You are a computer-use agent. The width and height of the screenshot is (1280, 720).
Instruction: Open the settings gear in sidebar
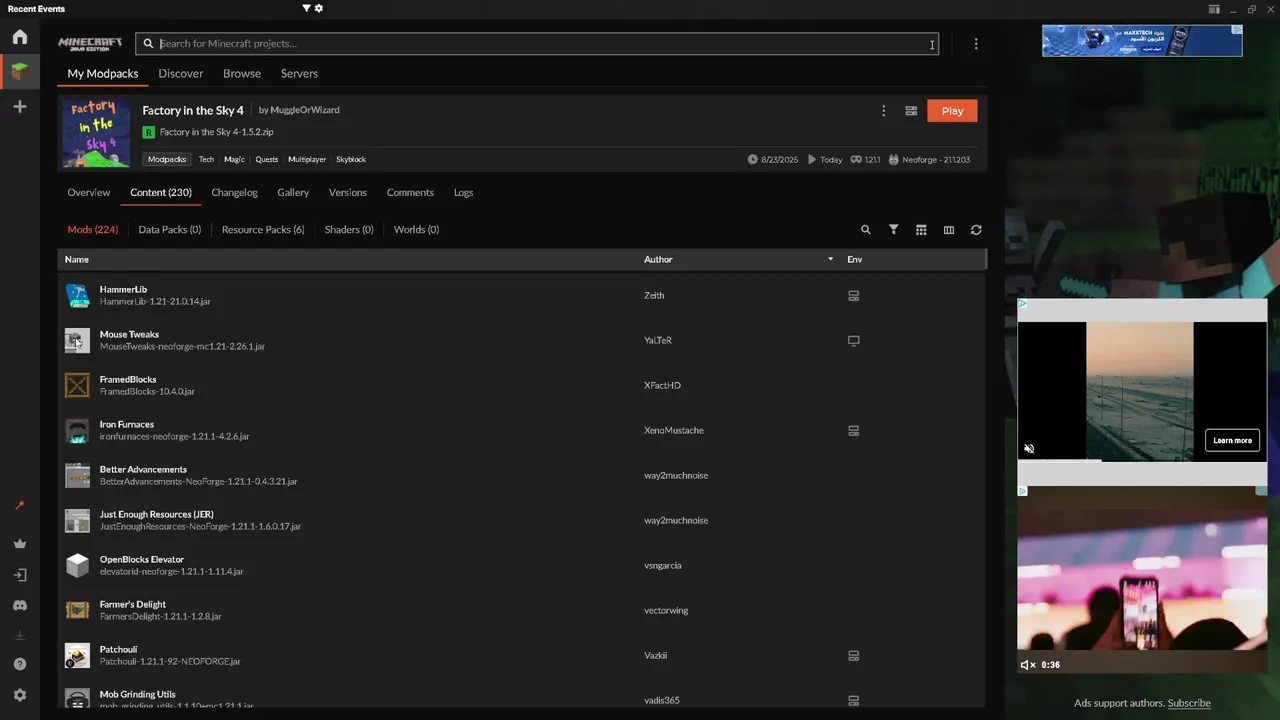click(20, 695)
